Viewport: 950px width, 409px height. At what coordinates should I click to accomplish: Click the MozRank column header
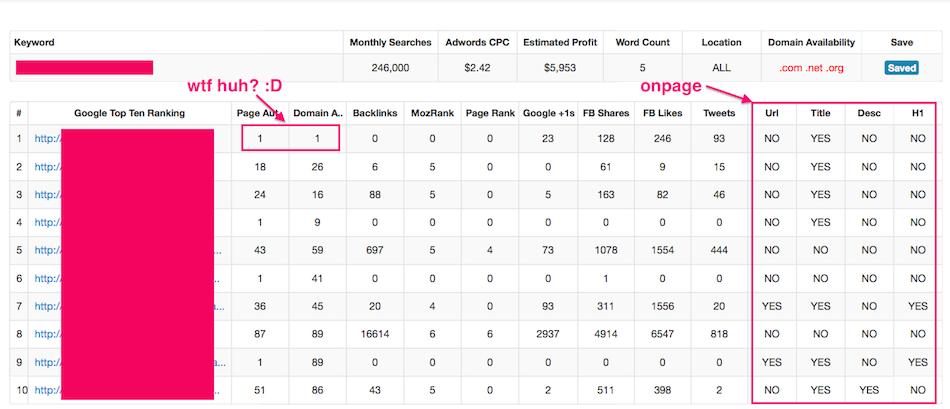click(x=433, y=113)
